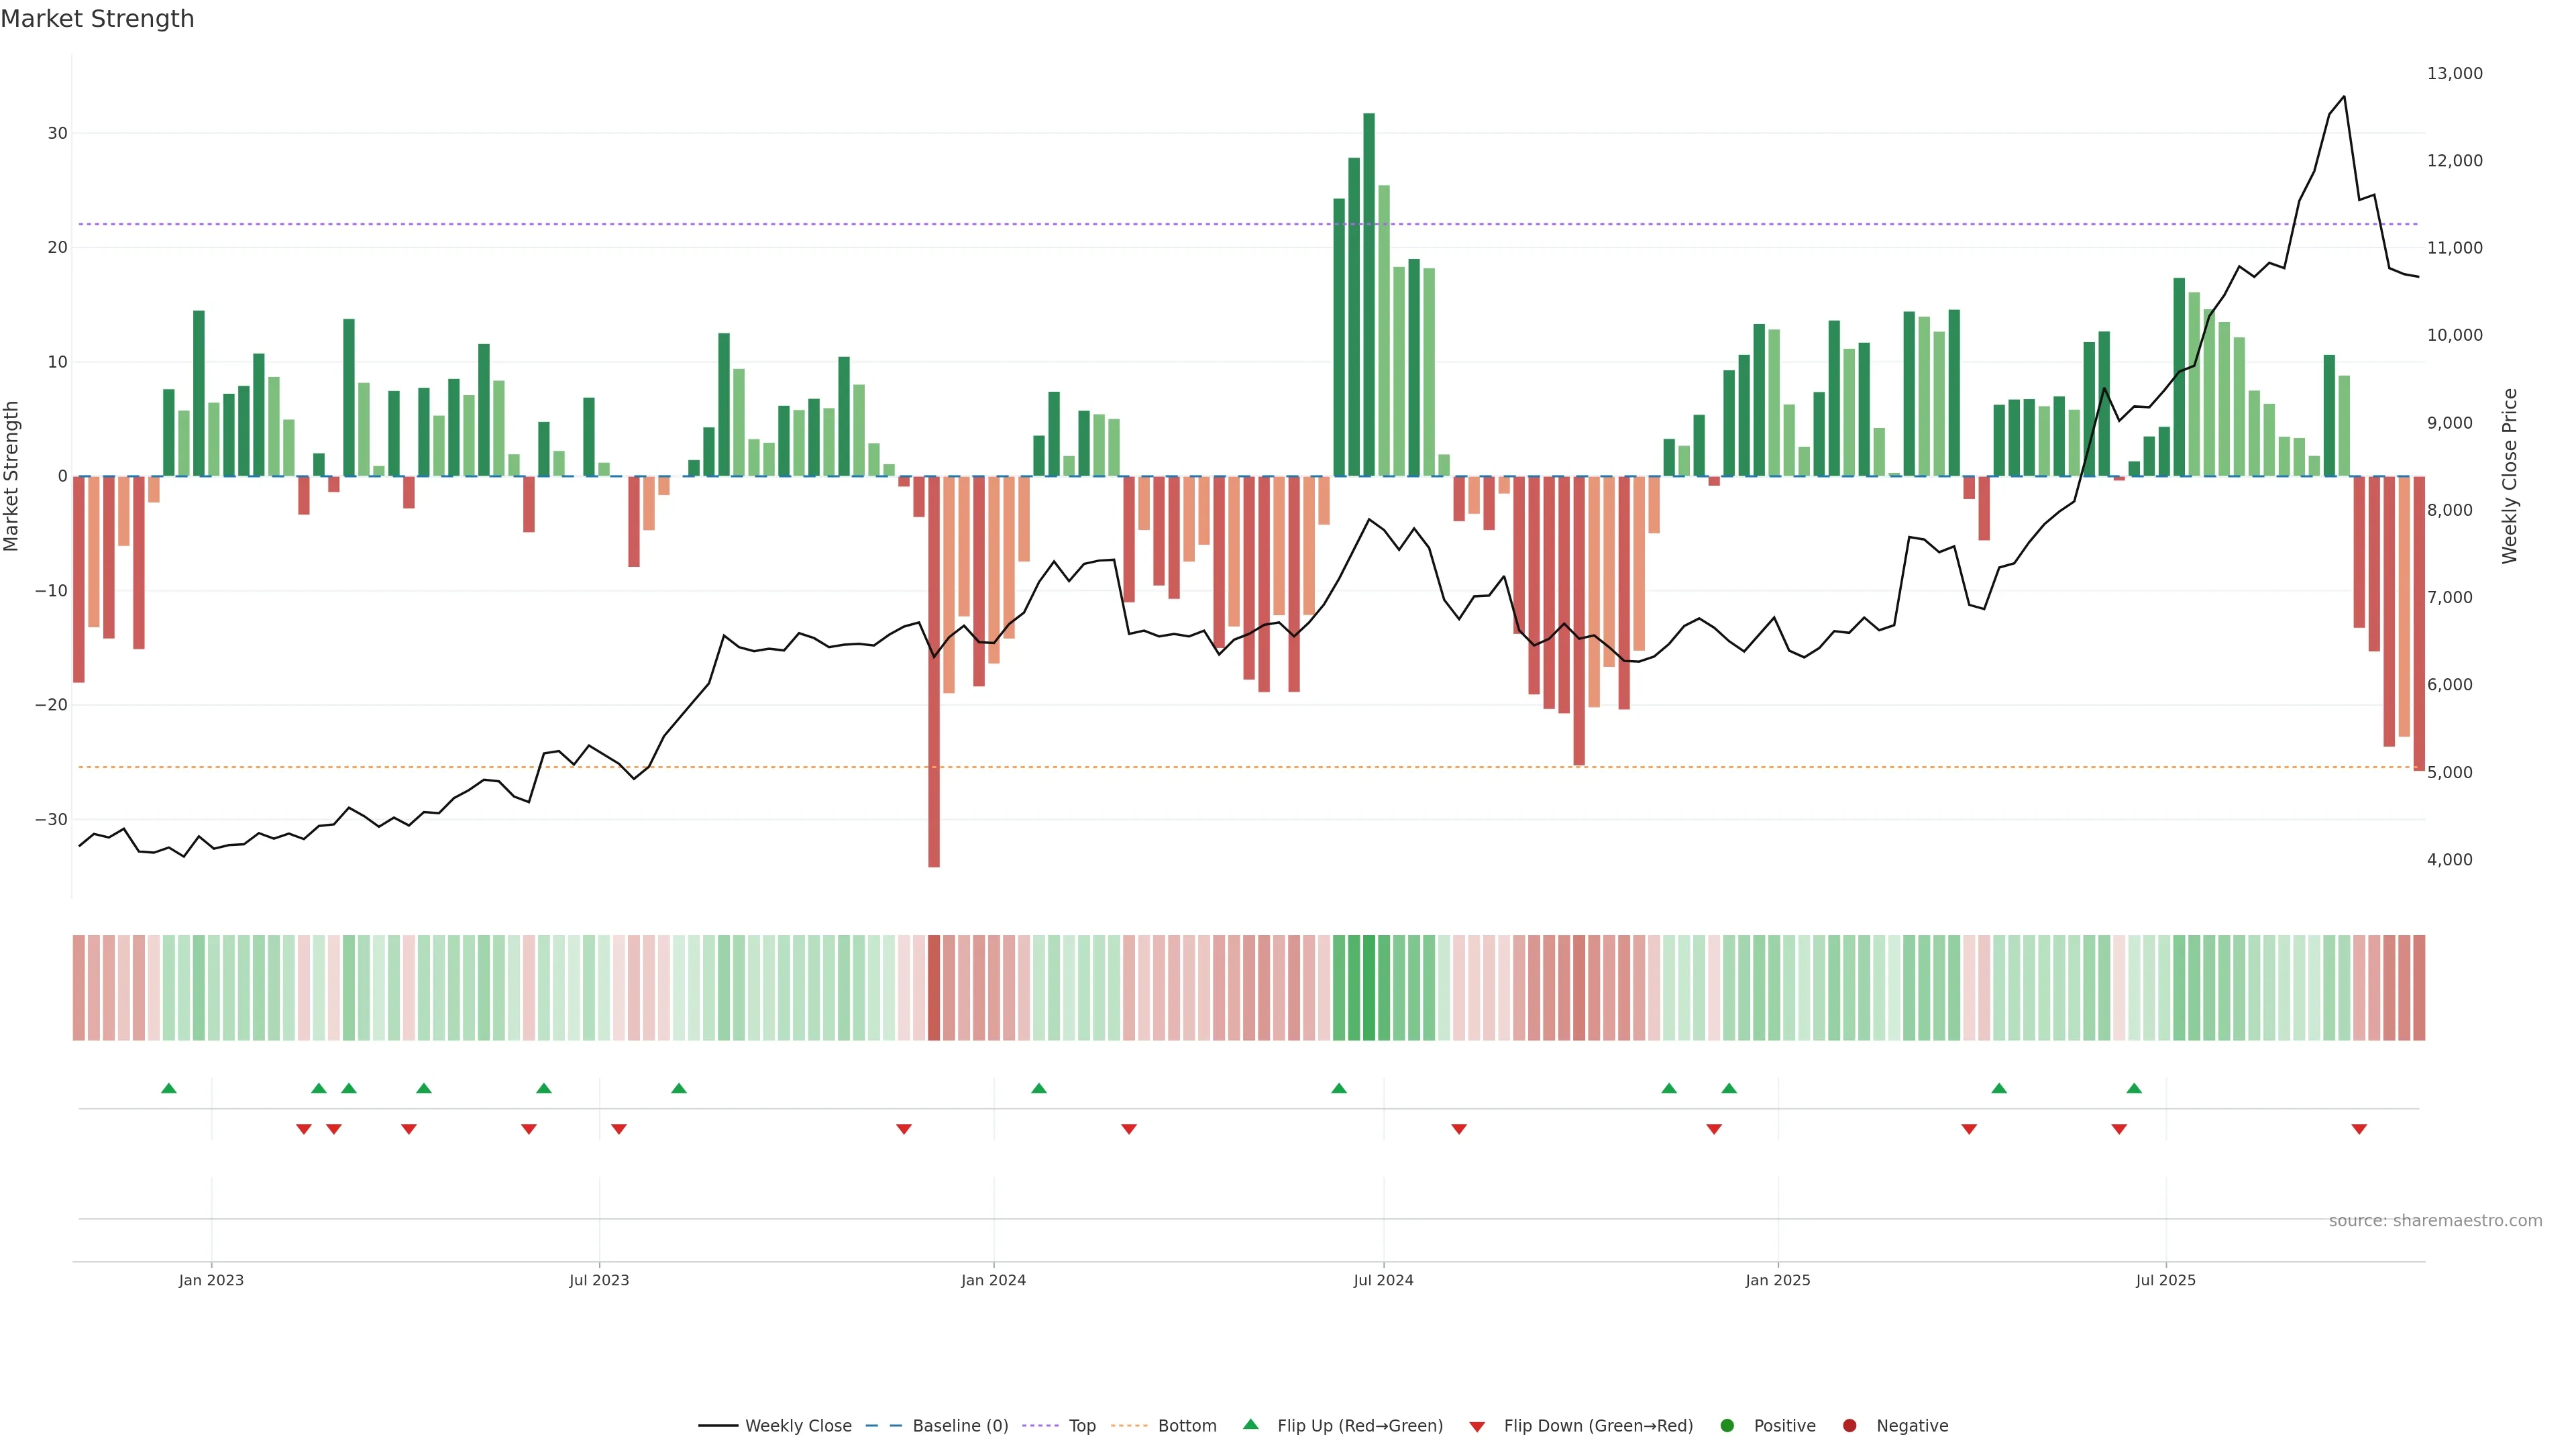Select the rightmost red flip-down triangle marker
The height and width of the screenshot is (1449, 2576).
tap(2359, 1129)
